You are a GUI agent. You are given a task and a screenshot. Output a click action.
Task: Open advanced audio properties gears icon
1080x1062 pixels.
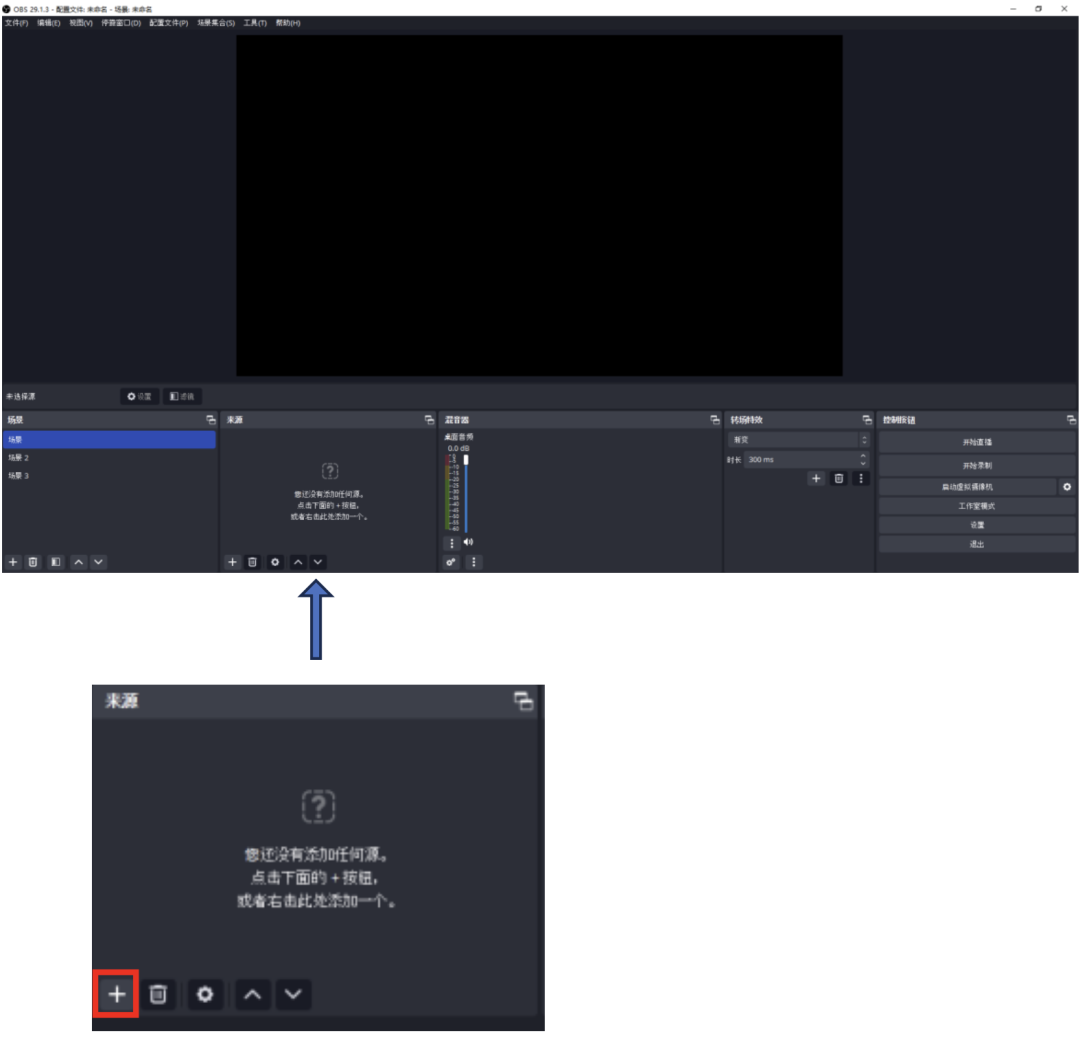450,562
